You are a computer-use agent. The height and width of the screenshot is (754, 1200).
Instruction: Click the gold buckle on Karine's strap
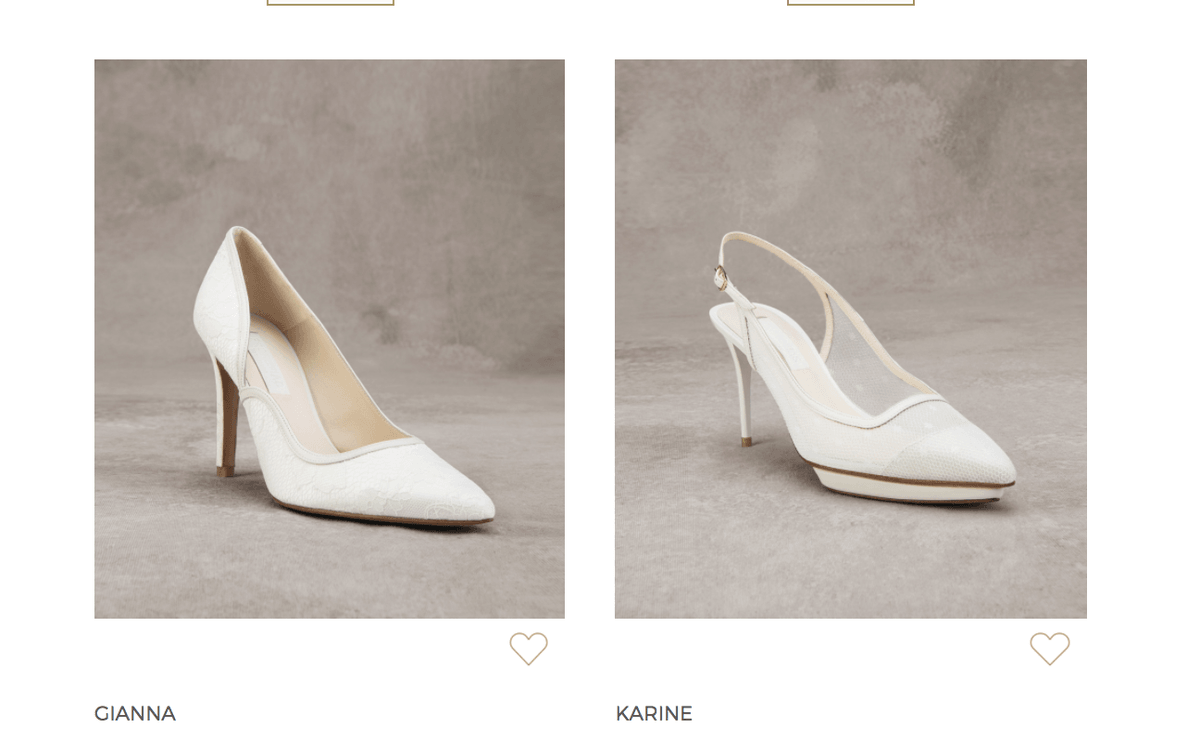[718, 277]
